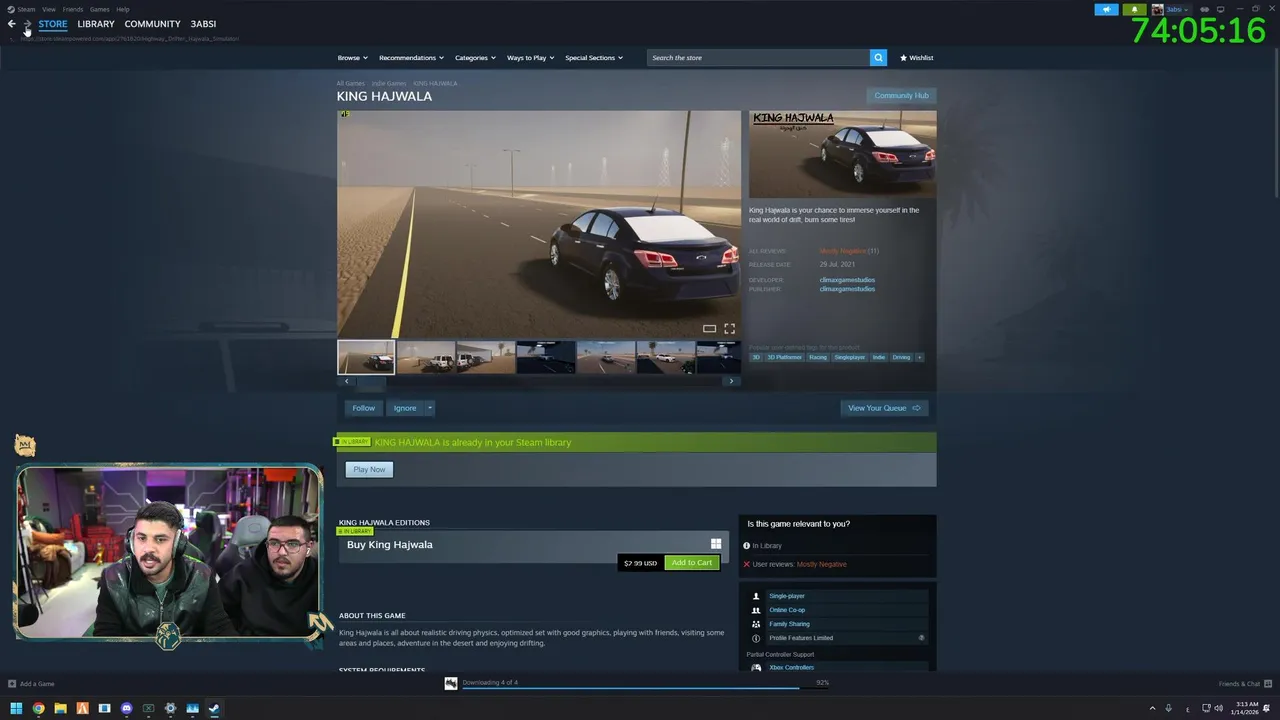Open the View menu
1280x720 pixels.
[x=48, y=9]
